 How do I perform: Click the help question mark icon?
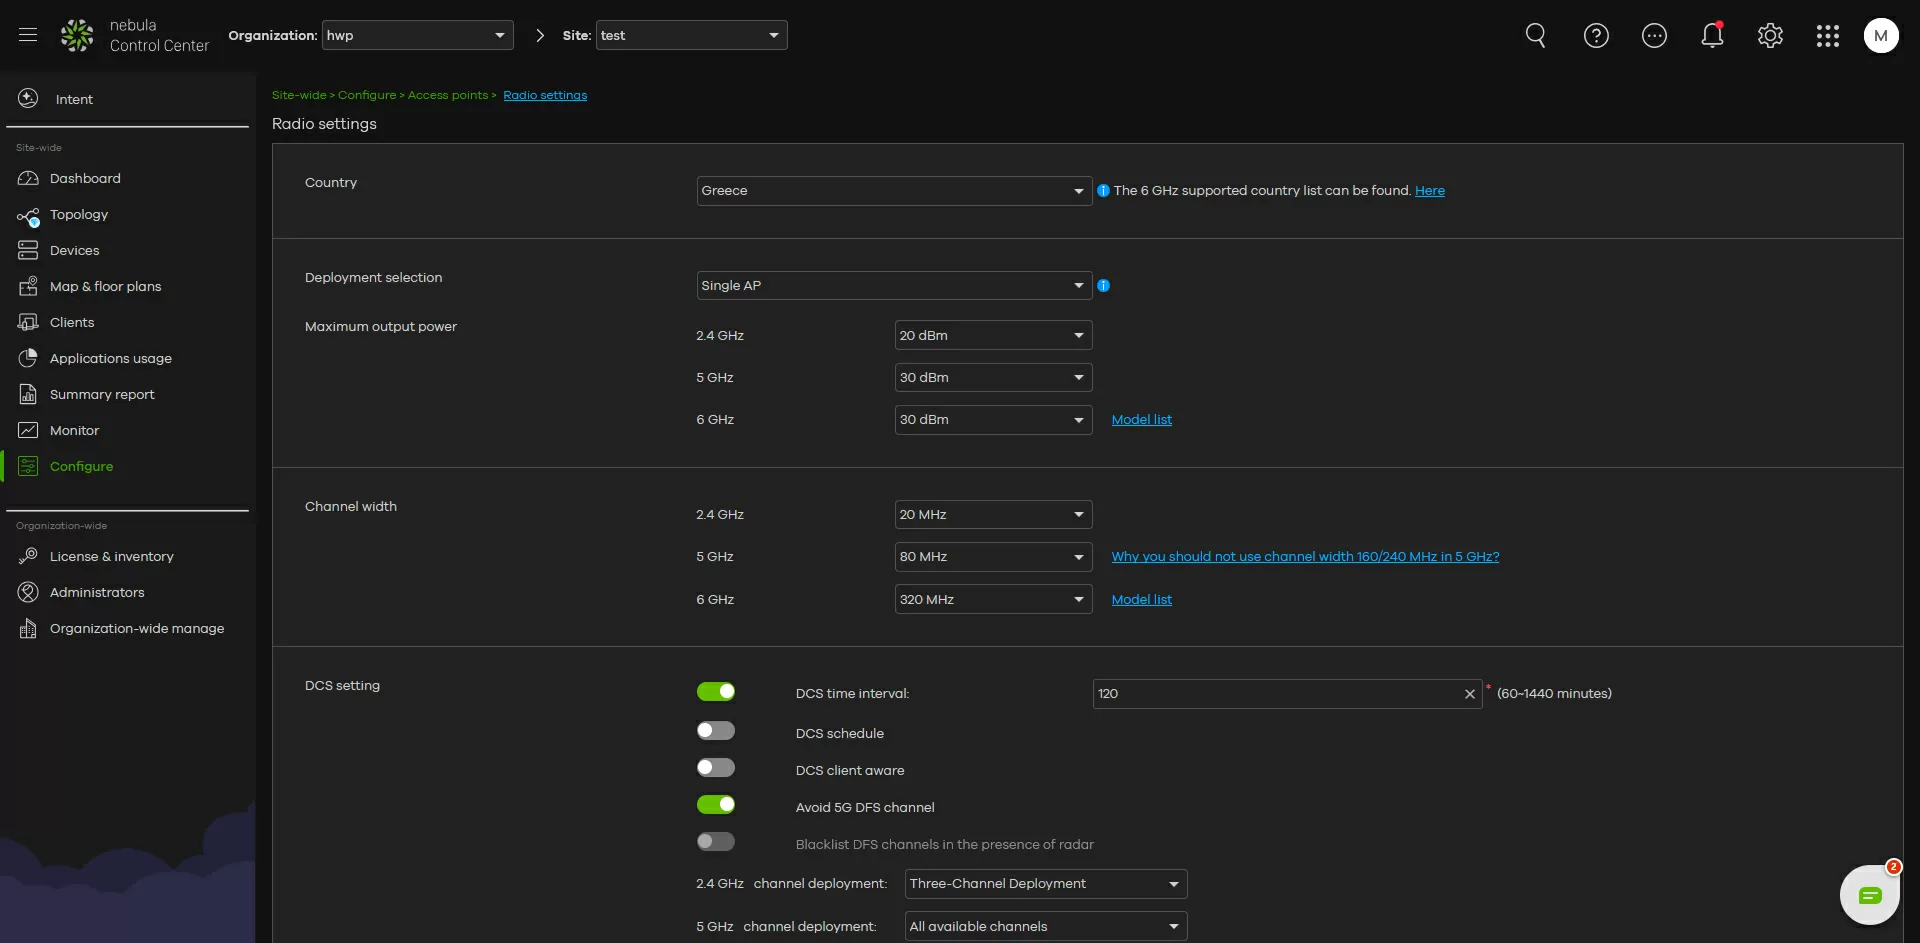(x=1596, y=36)
